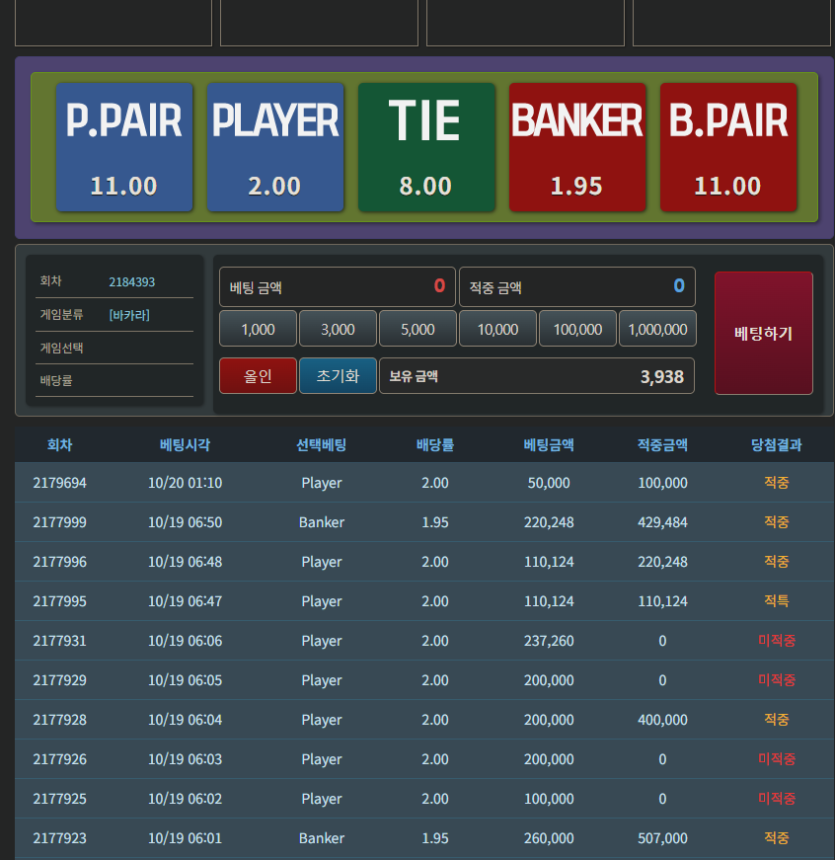
Task: Click round 2179694 in the history table
Action: (60, 483)
